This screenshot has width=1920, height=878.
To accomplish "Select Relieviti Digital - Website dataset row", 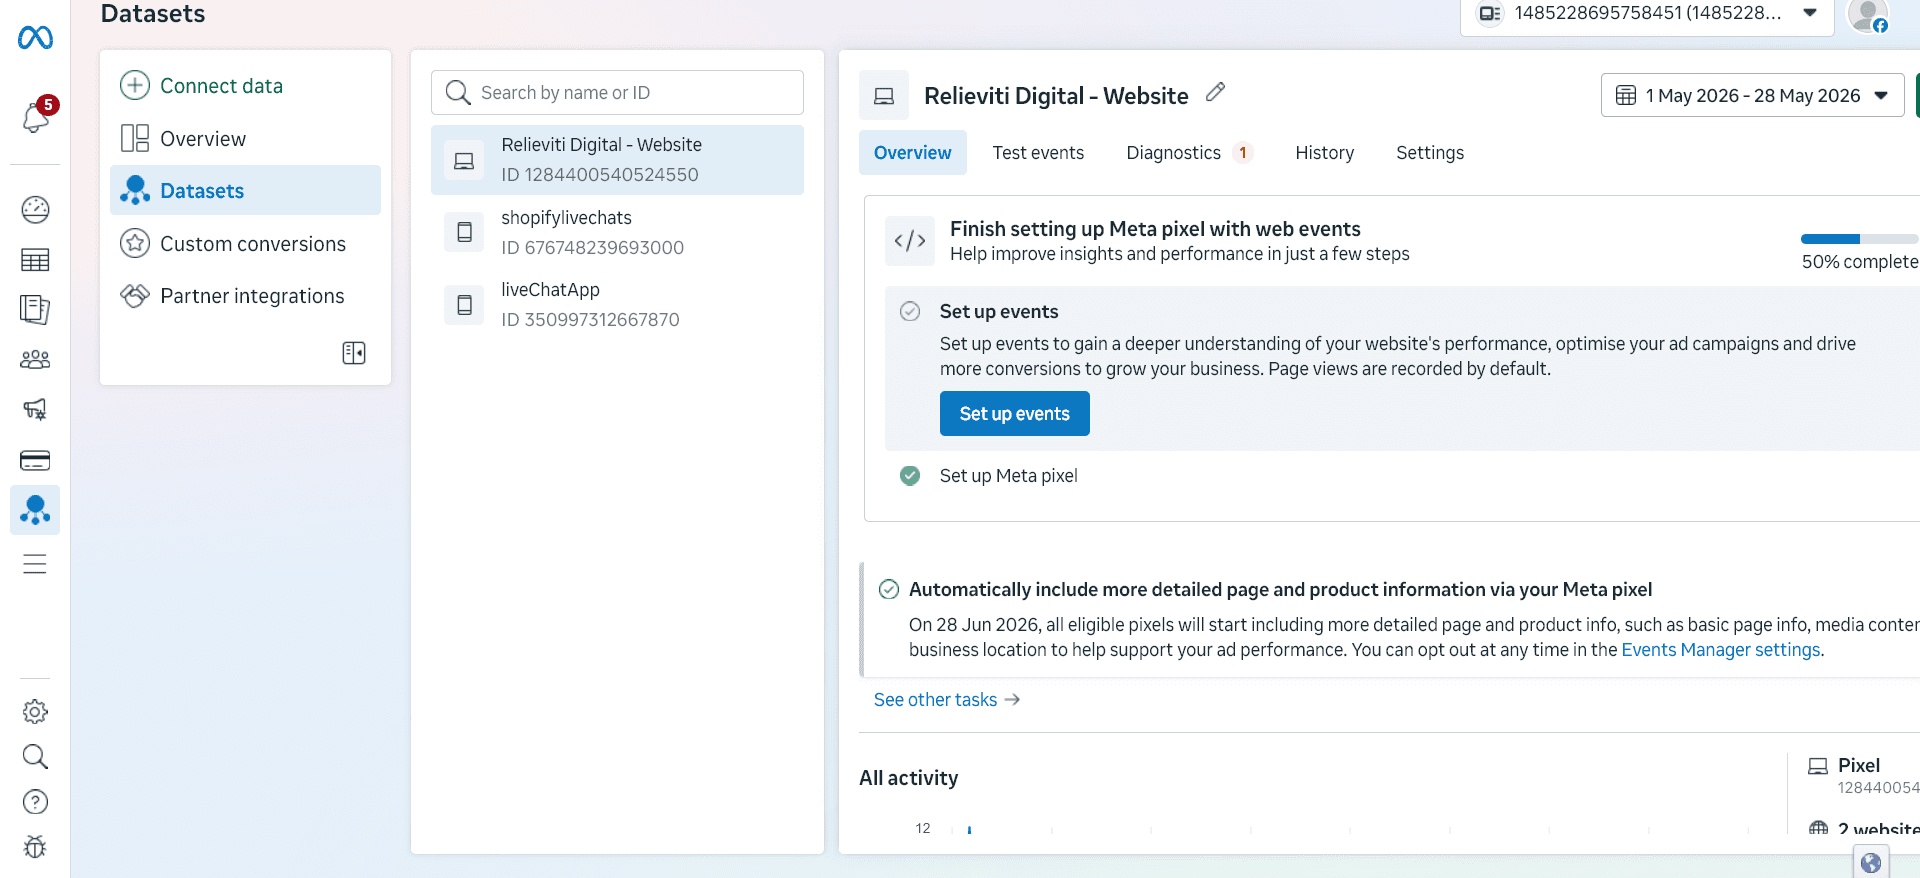I will tap(617, 160).
